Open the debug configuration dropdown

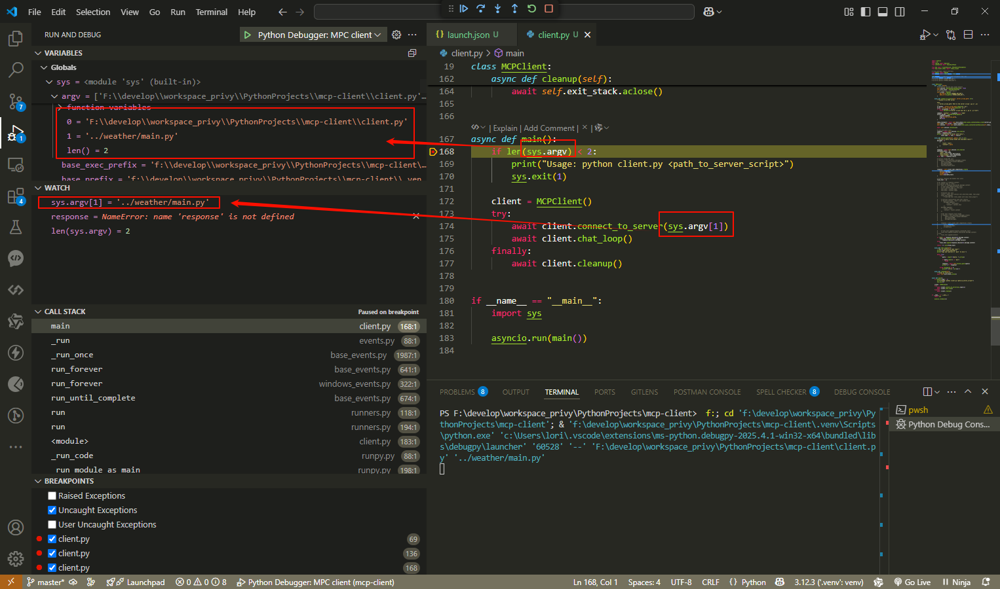[314, 35]
